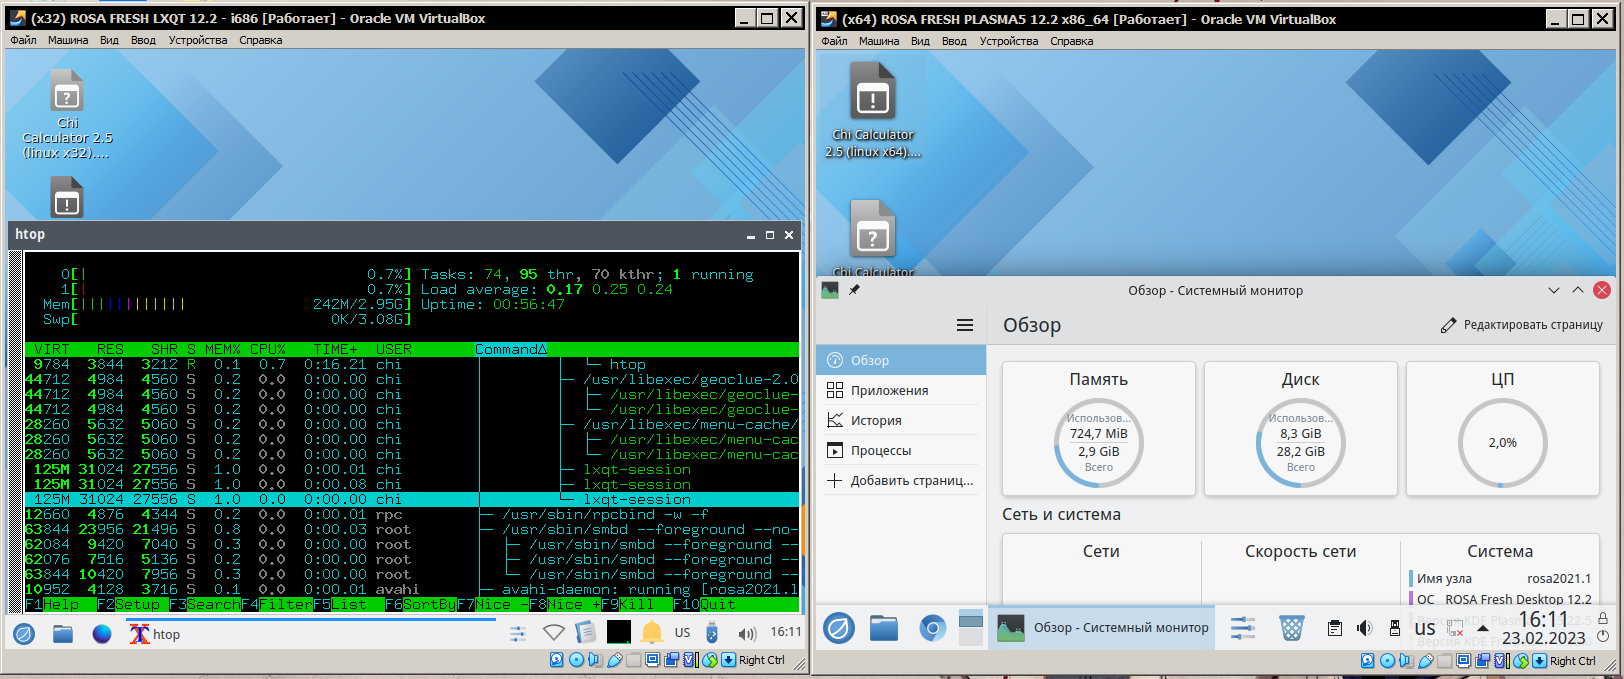Select the highlighted lxqt-session row in htop
1624x679 pixels.
click(x=400, y=499)
